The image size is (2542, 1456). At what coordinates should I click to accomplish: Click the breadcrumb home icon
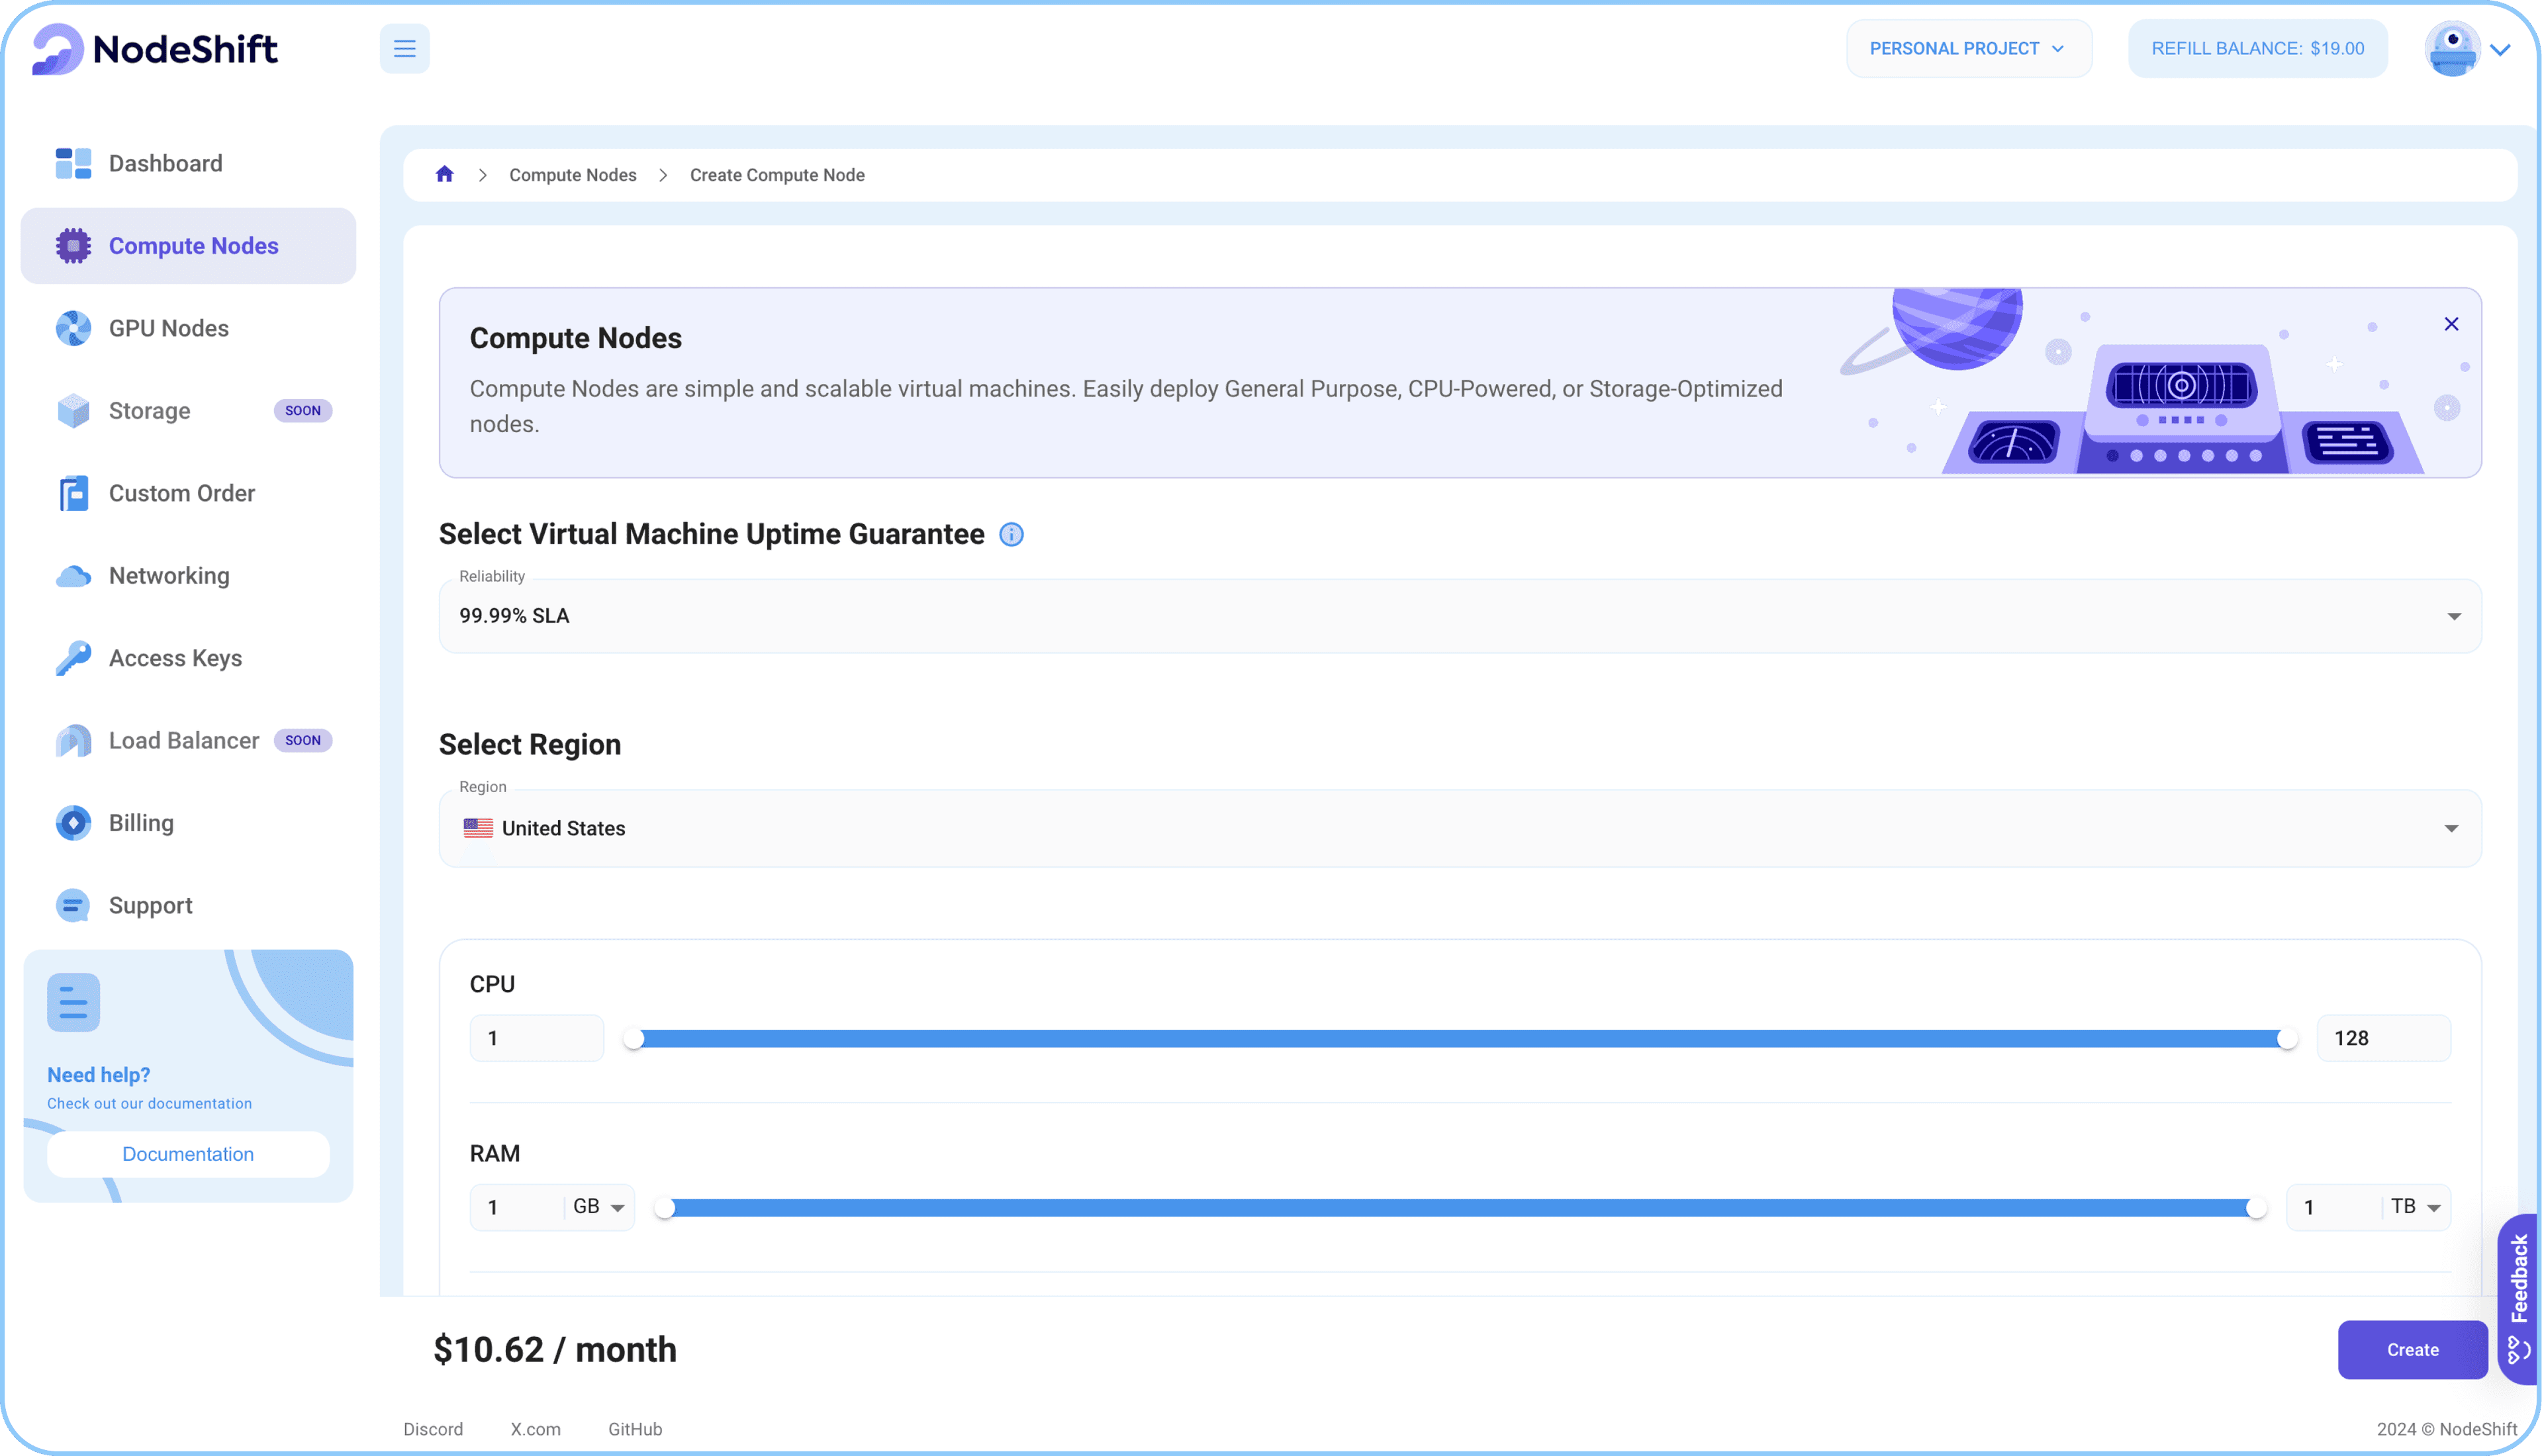pyautogui.click(x=445, y=174)
